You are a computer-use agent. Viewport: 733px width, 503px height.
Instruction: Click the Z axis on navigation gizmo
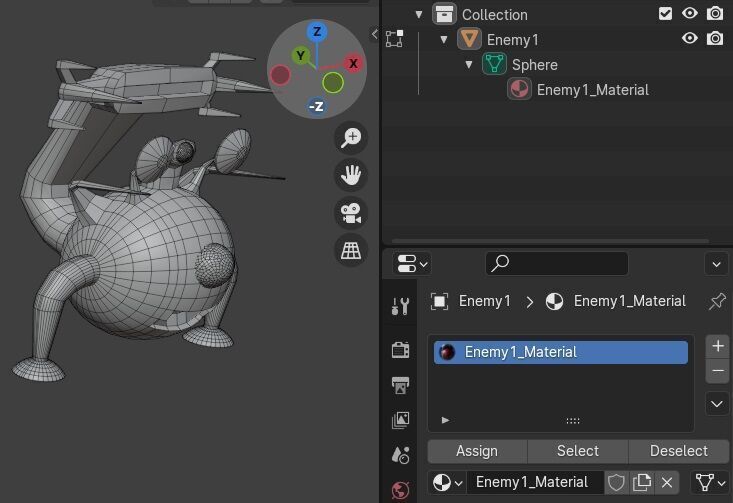coord(317,32)
